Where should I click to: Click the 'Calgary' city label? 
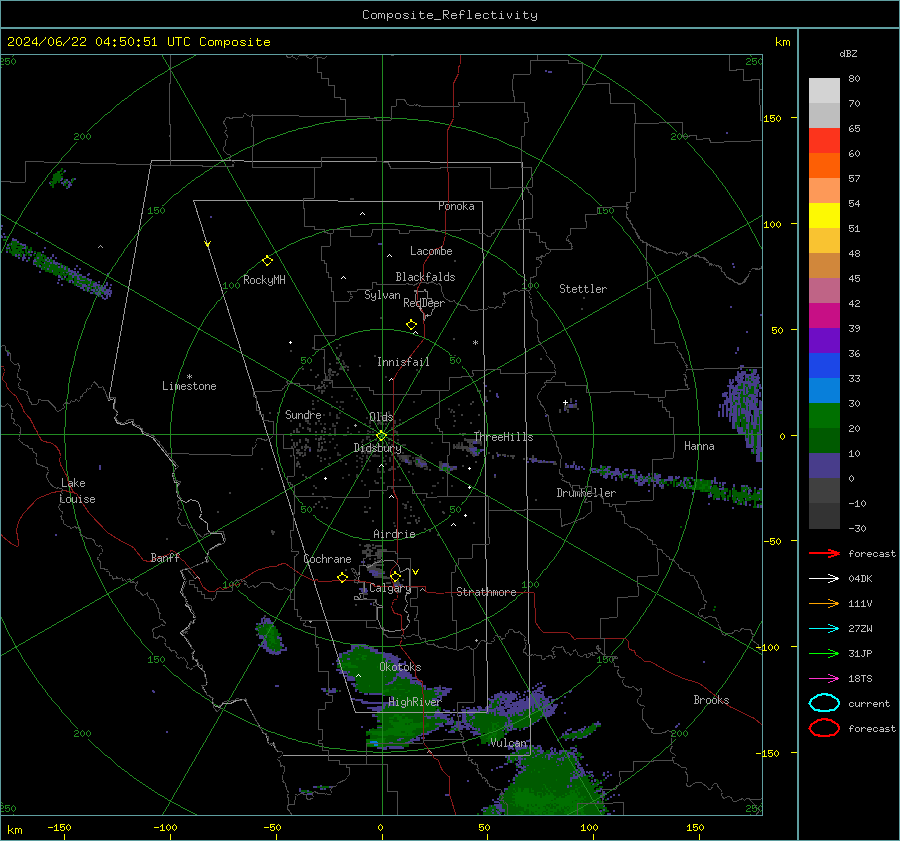[390, 588]
